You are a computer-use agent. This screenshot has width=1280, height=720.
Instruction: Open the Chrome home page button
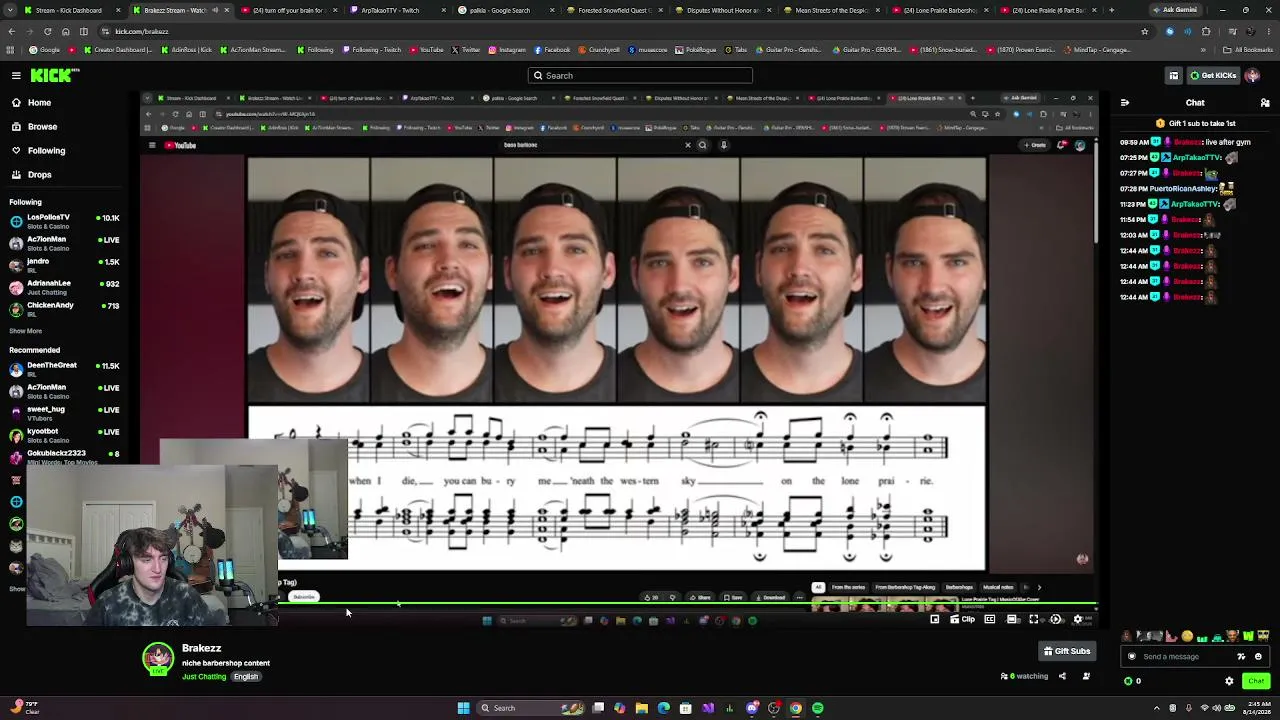(x=66, y=31)
